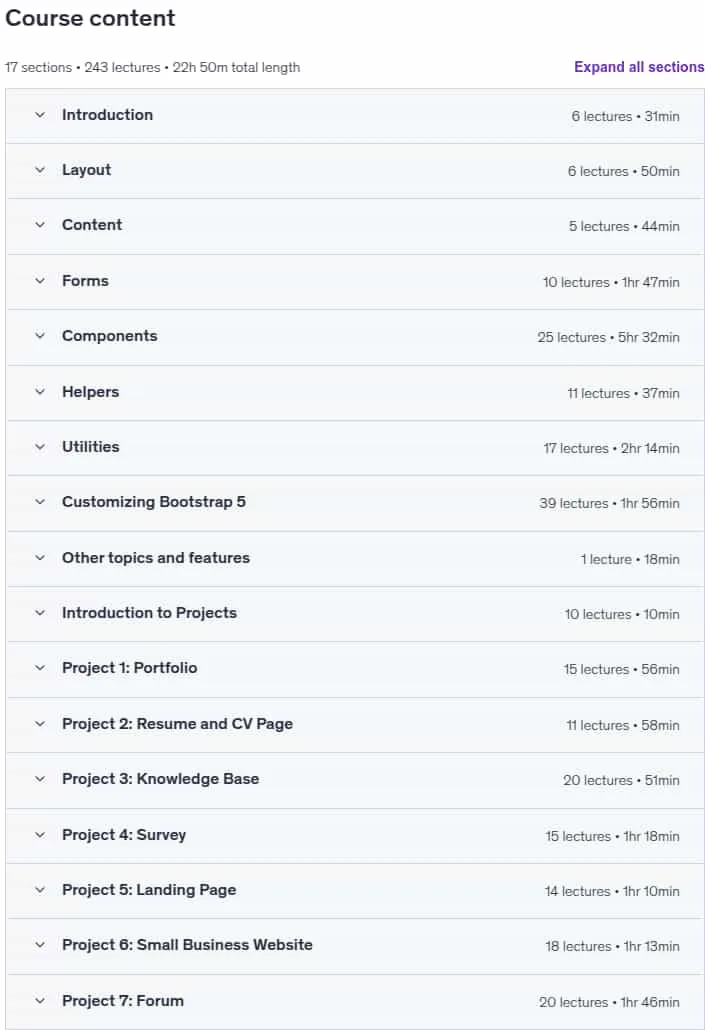
Task: Expand the Introduction section chevron
Action: pos(40,115)
